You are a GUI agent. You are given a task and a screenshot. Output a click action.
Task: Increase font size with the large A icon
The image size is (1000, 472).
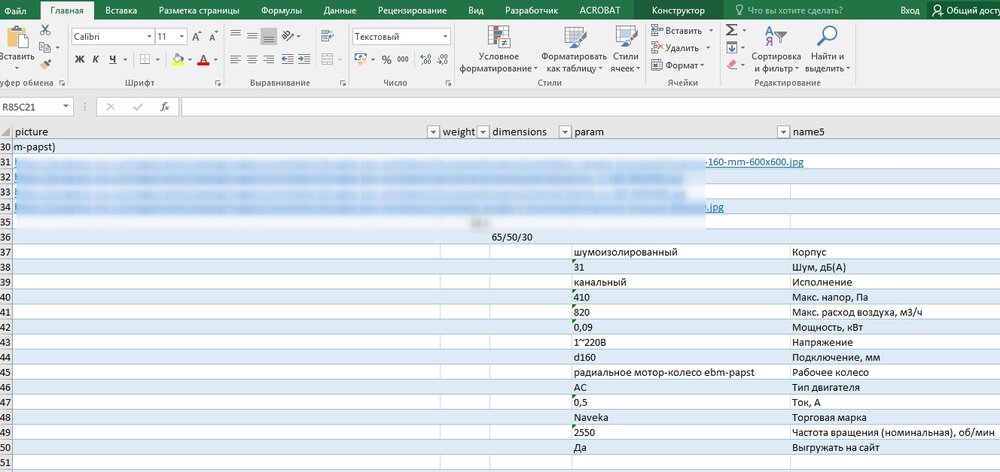[x=196, y=37]
